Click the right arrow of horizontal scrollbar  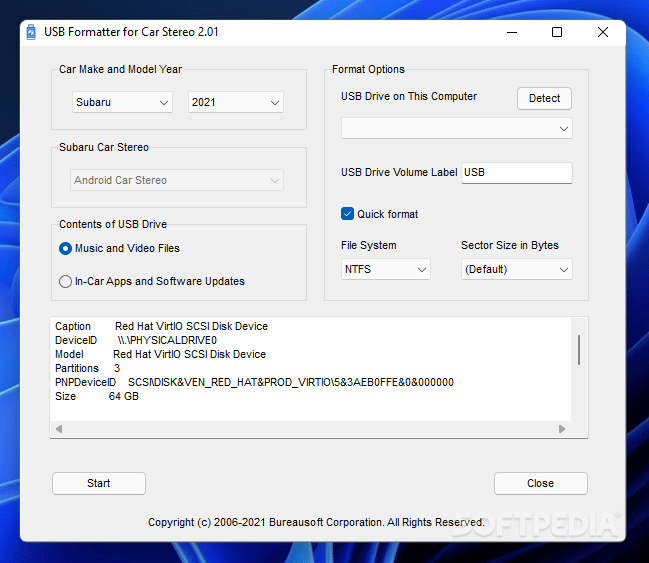point(562,429)
